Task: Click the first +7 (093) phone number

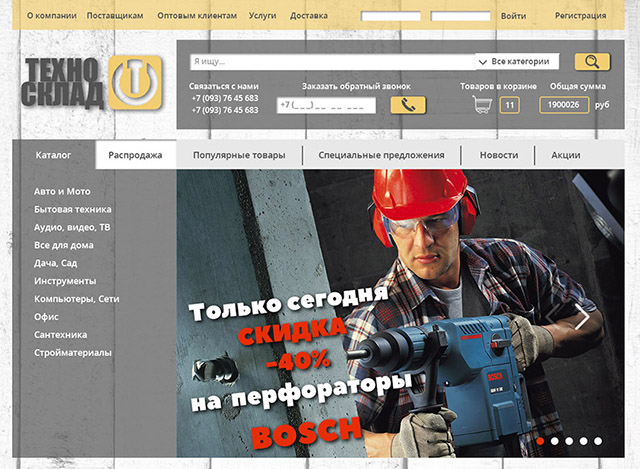Action: (x=225, y=98)
